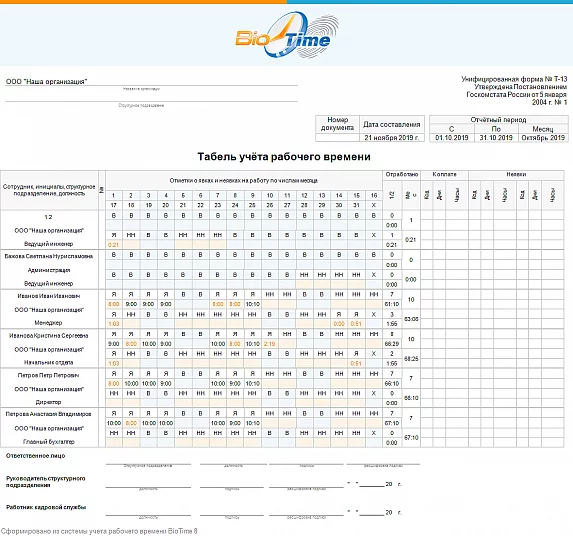Click Иванова's month total '68:25'
This screenshot has width=573, height=536.
[x=411, y=359]
